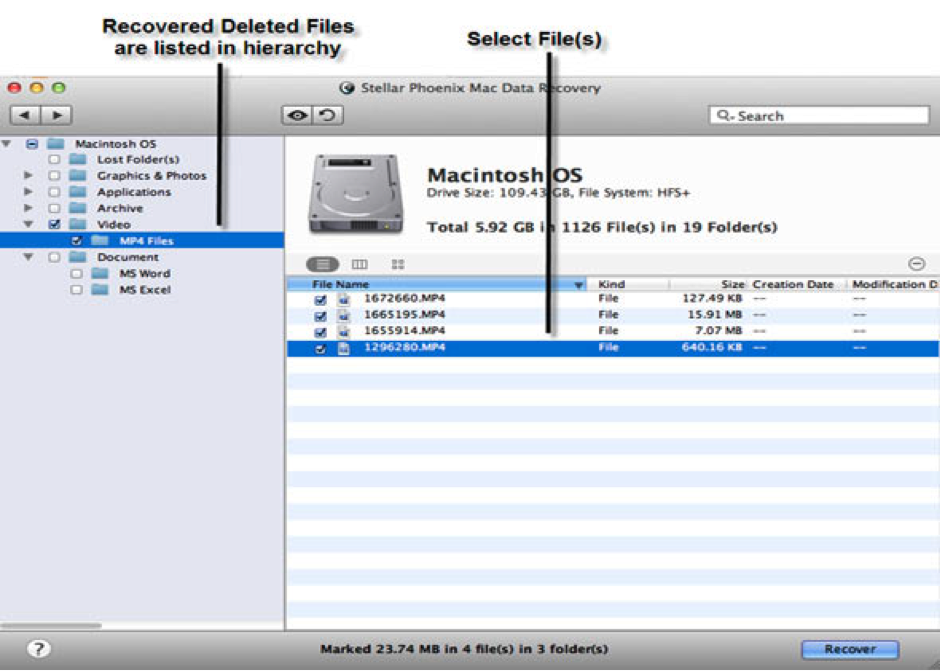The image size is (941, 671).
Task: Toggle the Macintosh OS root checkbox
Action: (32, 143)
